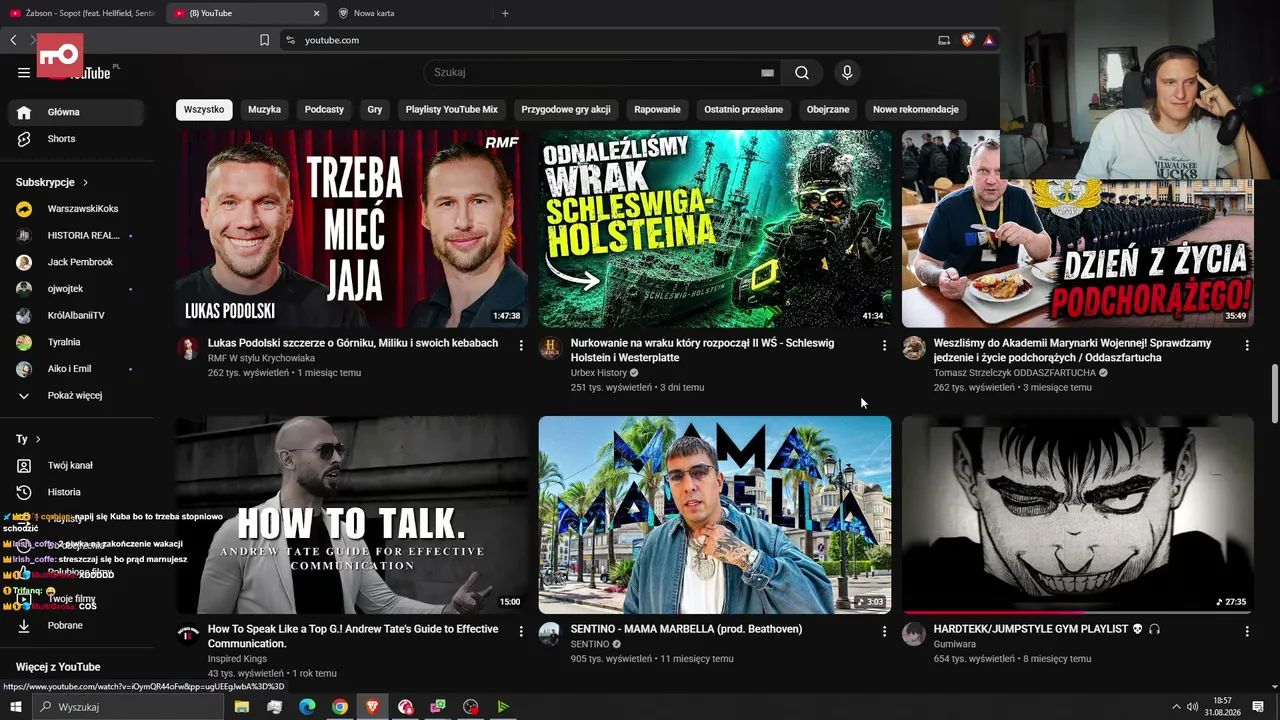Image resolution: width=1280 pixels, height=720 pixels.
Task: Select the Przygodowe gry akcji chip
Action: [566, 109]
